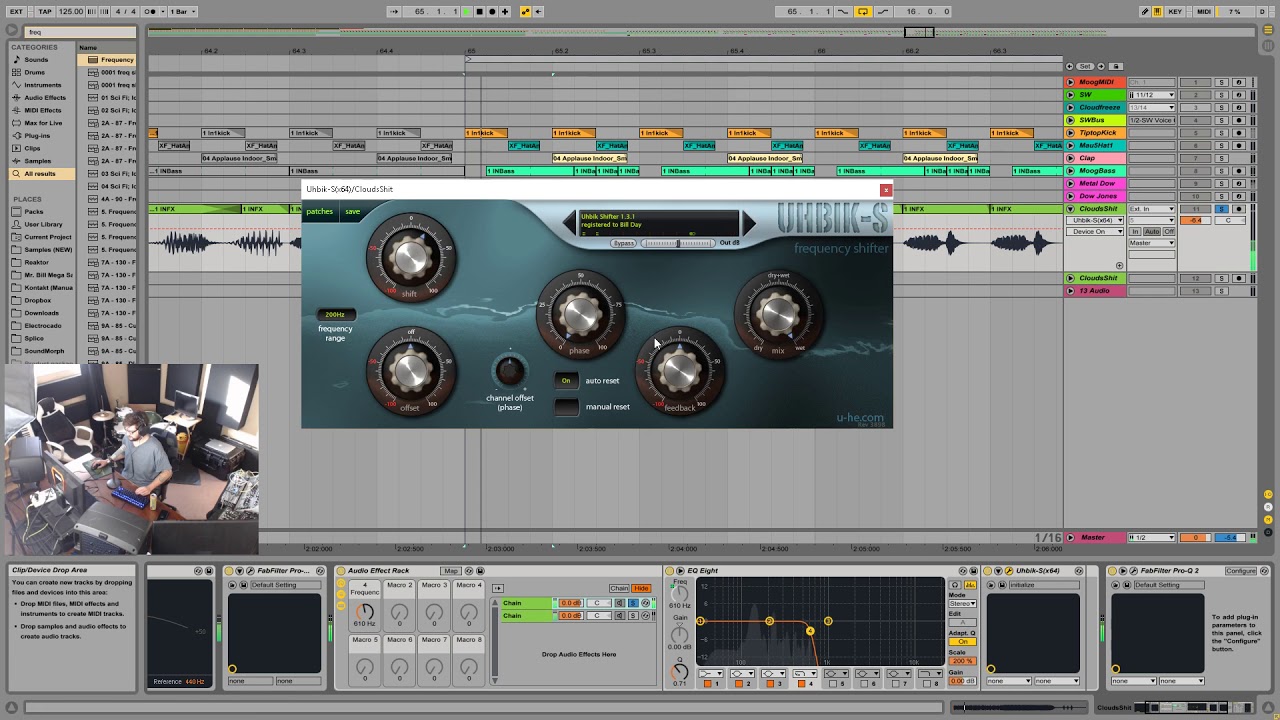This screenshot has height=720, width=1280.
Task: Click the Hide button in the rack chain list
Action: [641, 588]
